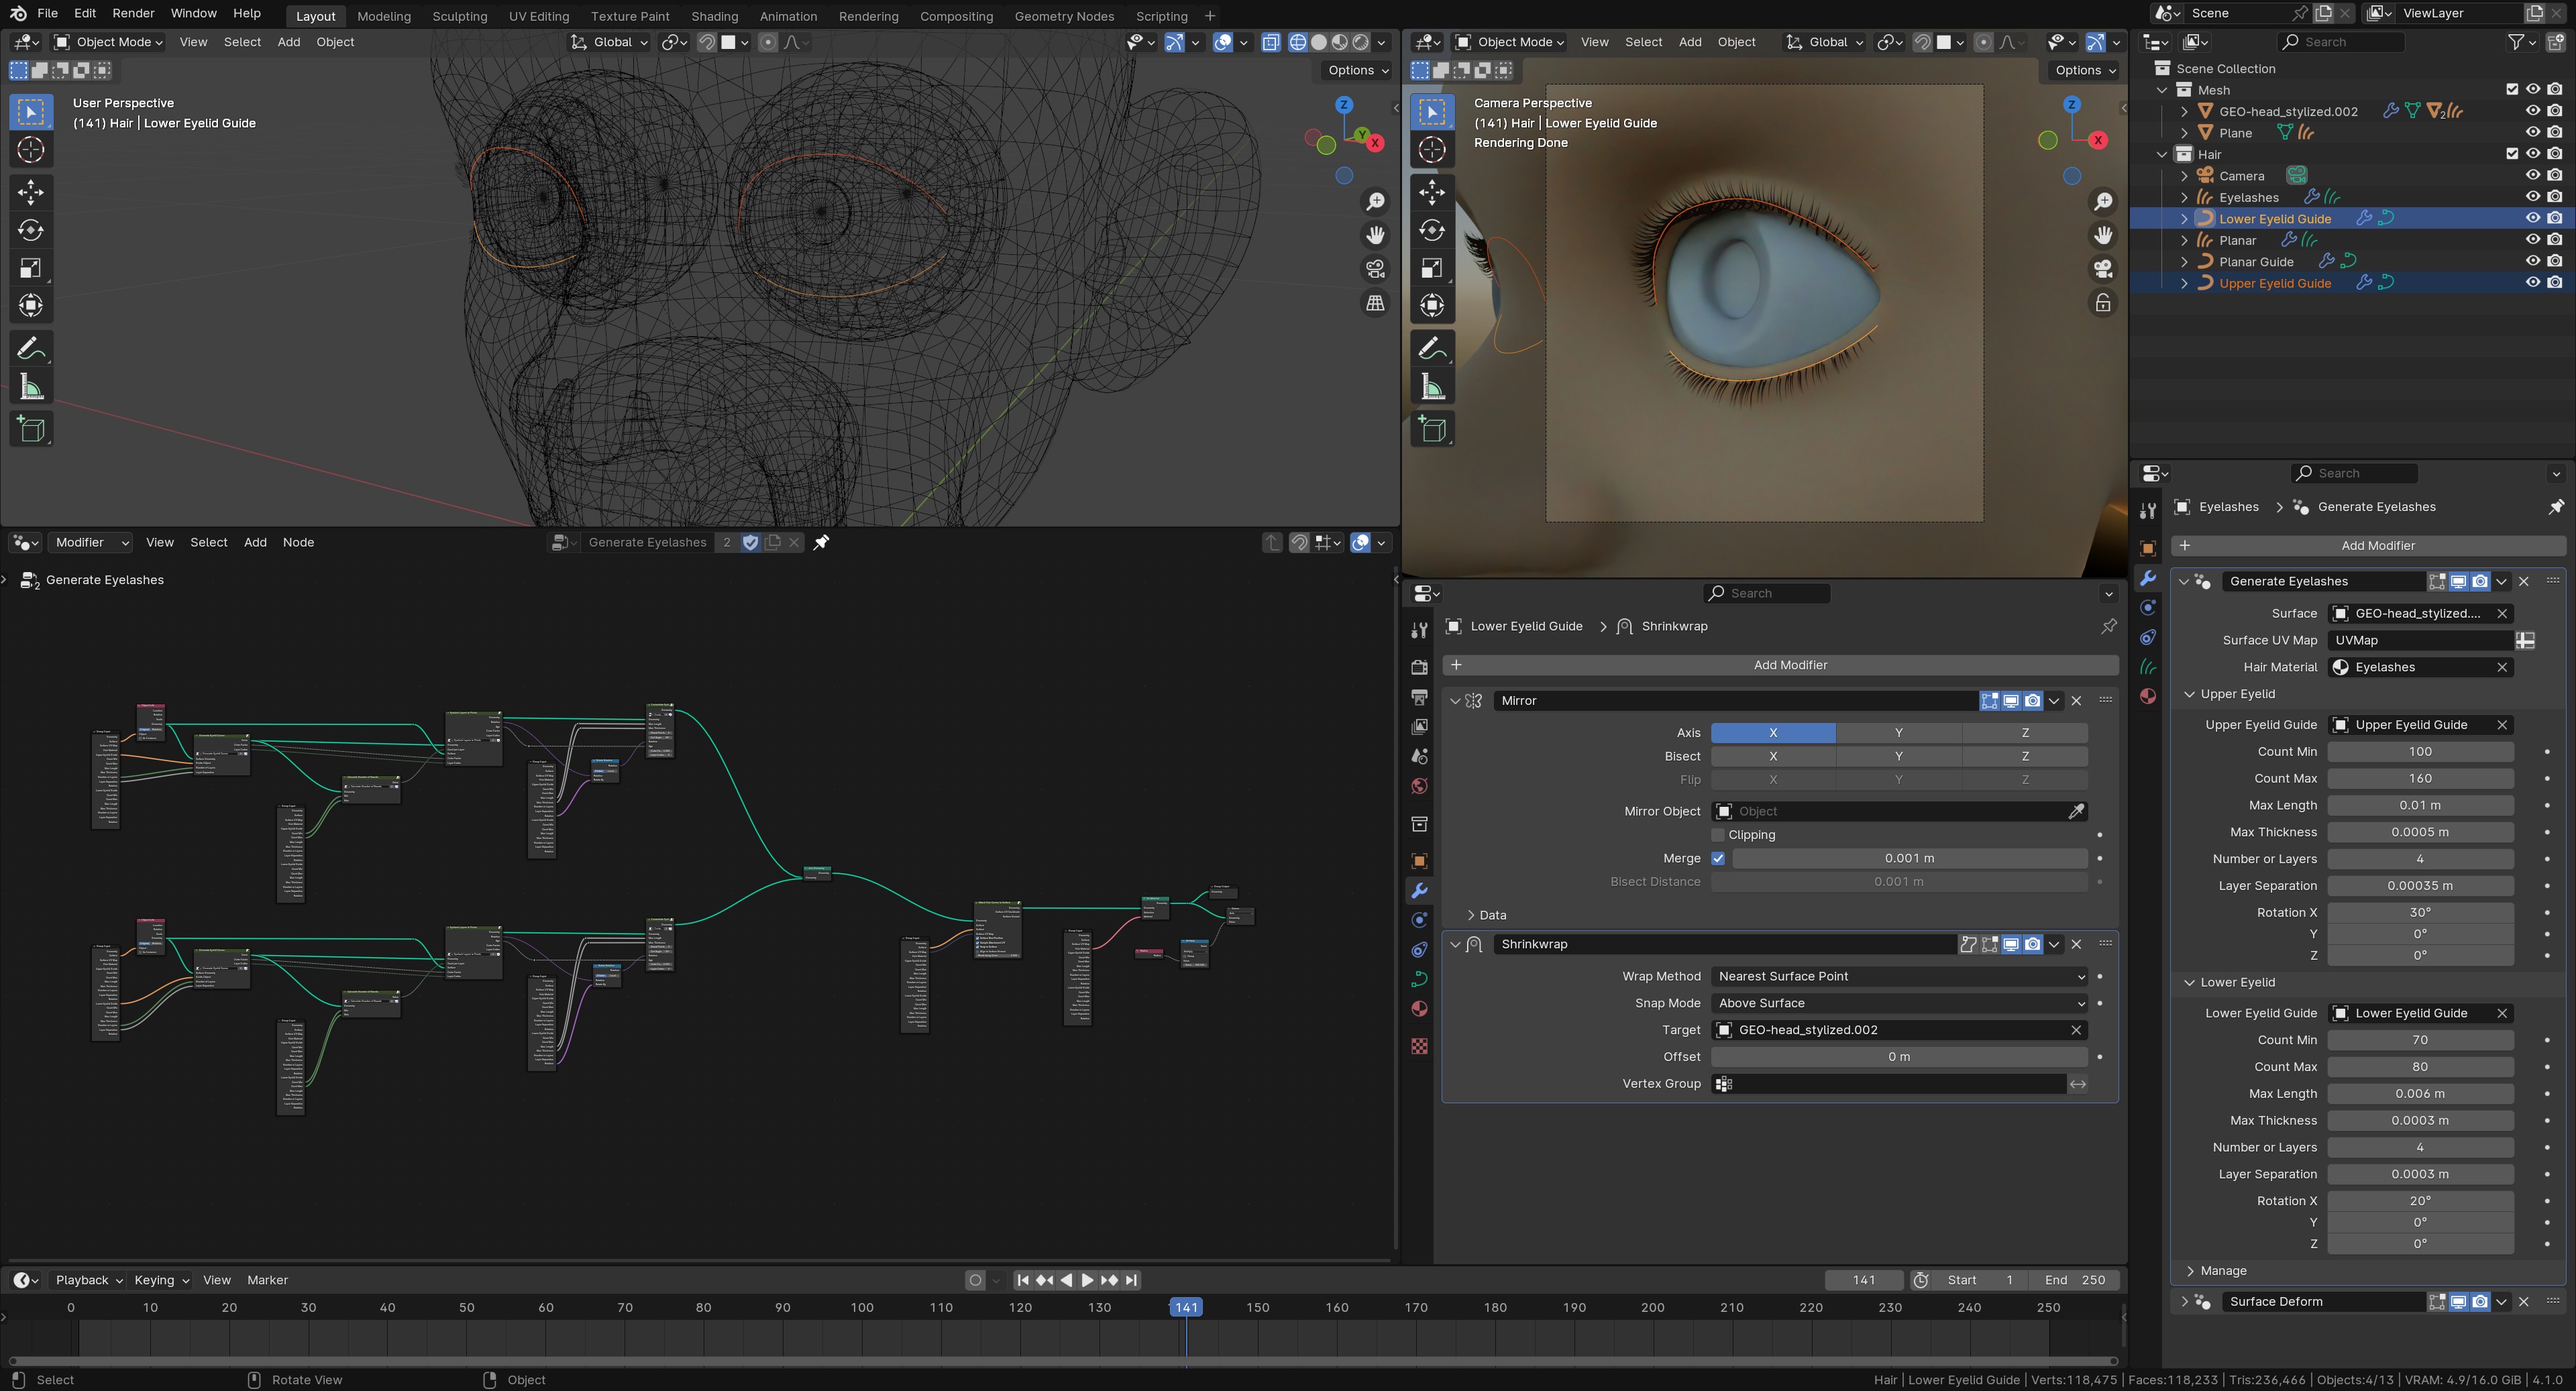
Task: Click zoom magnifier icon in left viewport
Action: [1376, 202]
